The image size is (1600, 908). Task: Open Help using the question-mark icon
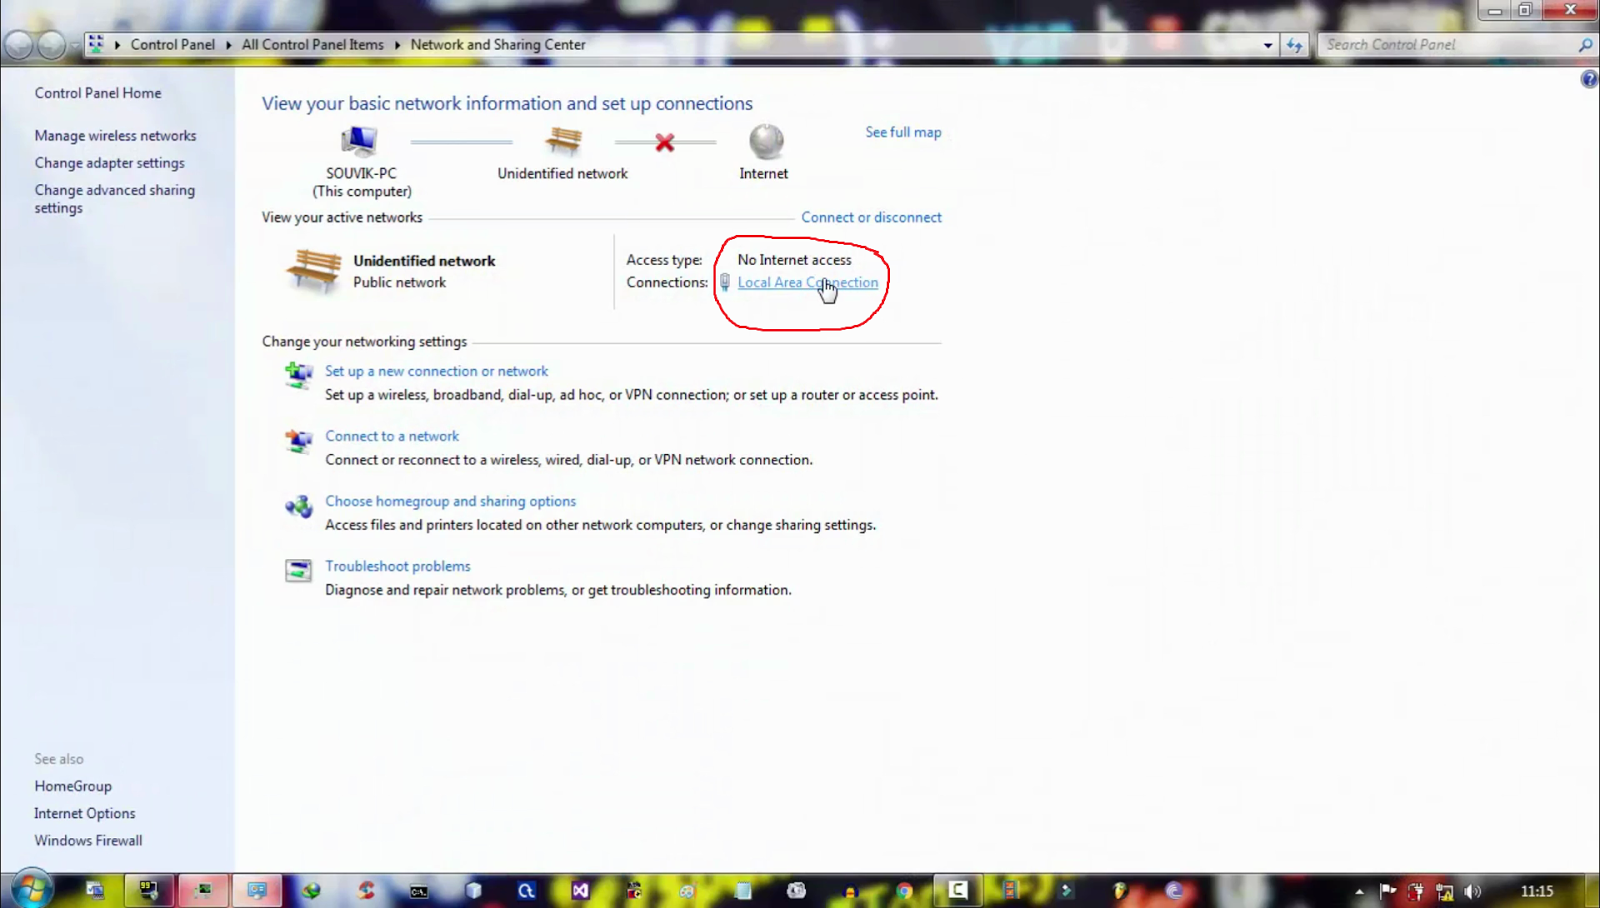1589,78
